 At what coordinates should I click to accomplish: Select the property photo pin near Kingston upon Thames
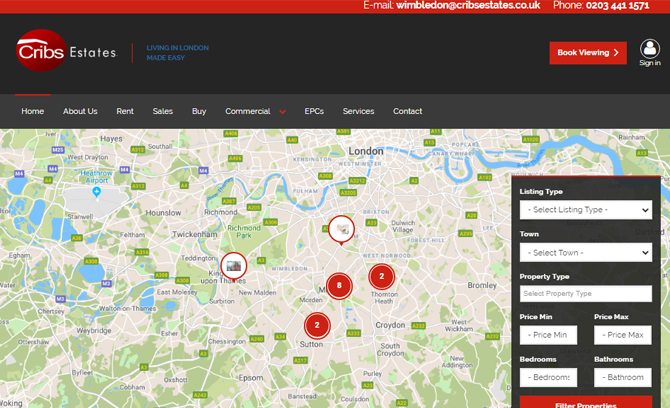(234, 267)
